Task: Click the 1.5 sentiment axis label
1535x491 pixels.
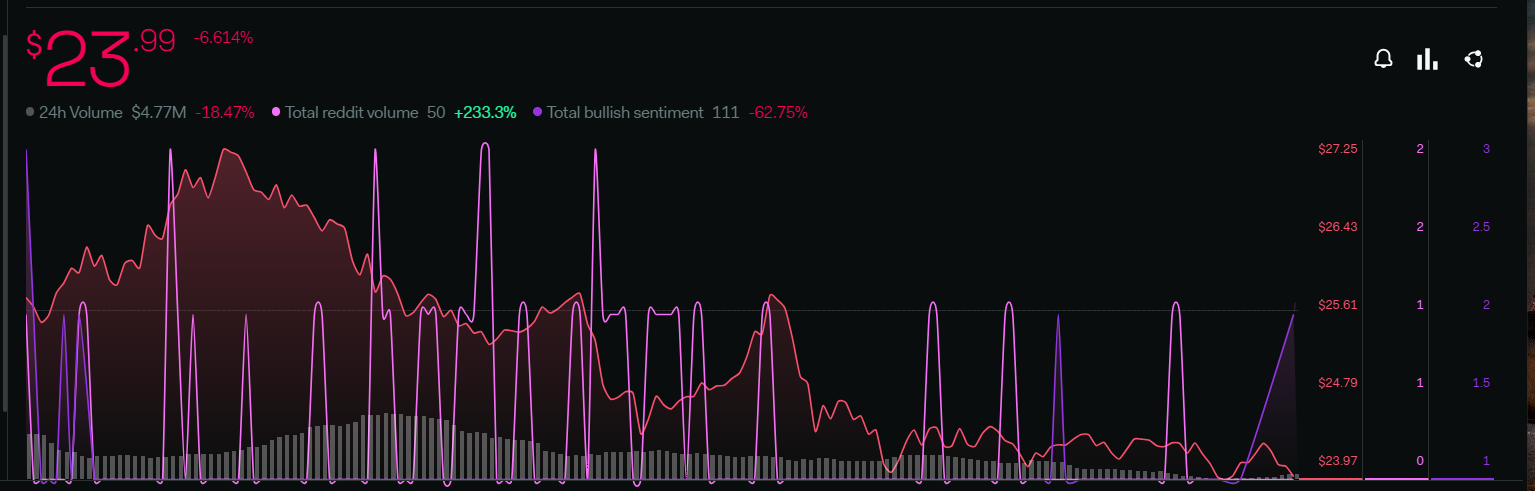Action: [1481, 383]
